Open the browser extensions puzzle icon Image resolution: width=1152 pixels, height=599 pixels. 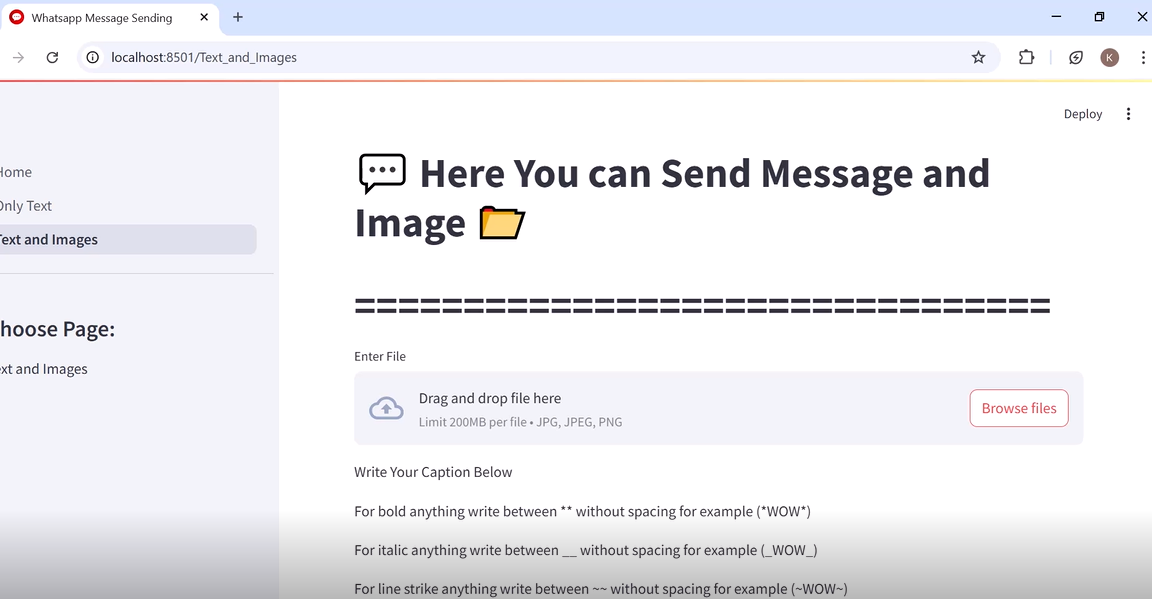pos(1026,57)
